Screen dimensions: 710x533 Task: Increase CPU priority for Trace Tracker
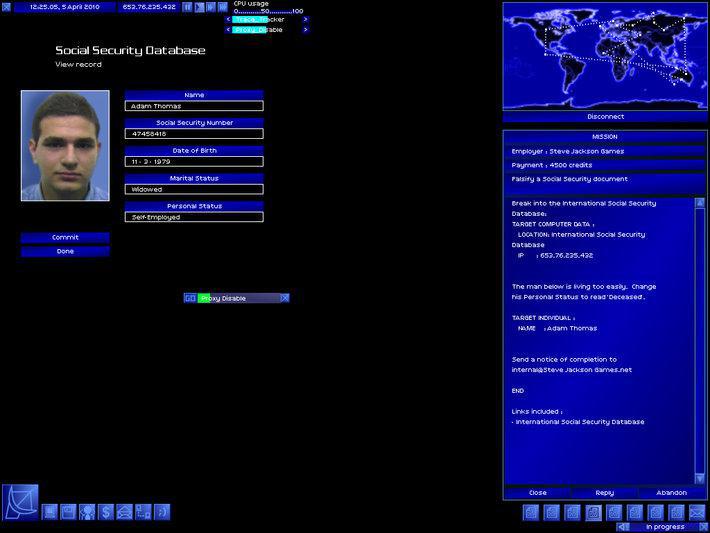pos(306,19)
